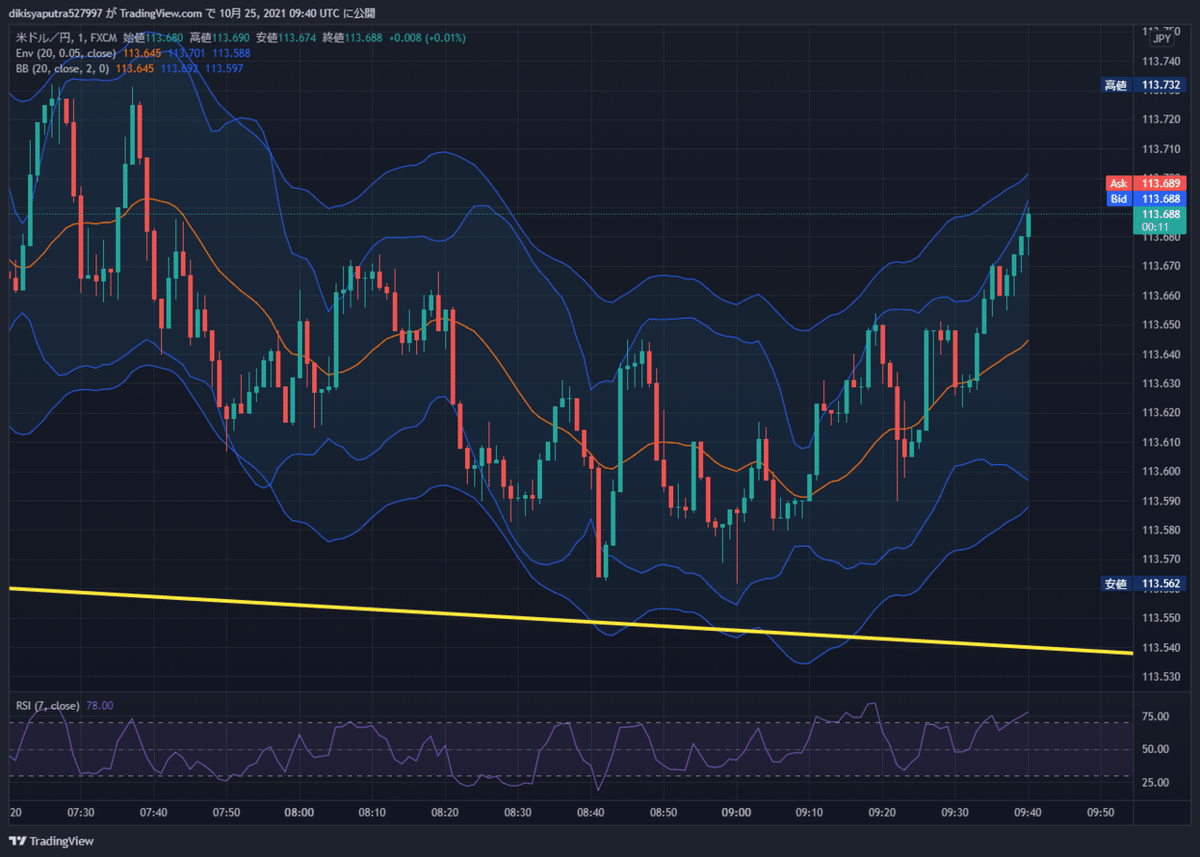This screenshot has height=857, width=1200.
Task: Click the 113.650 price scale label
Action: point(1160,325)
